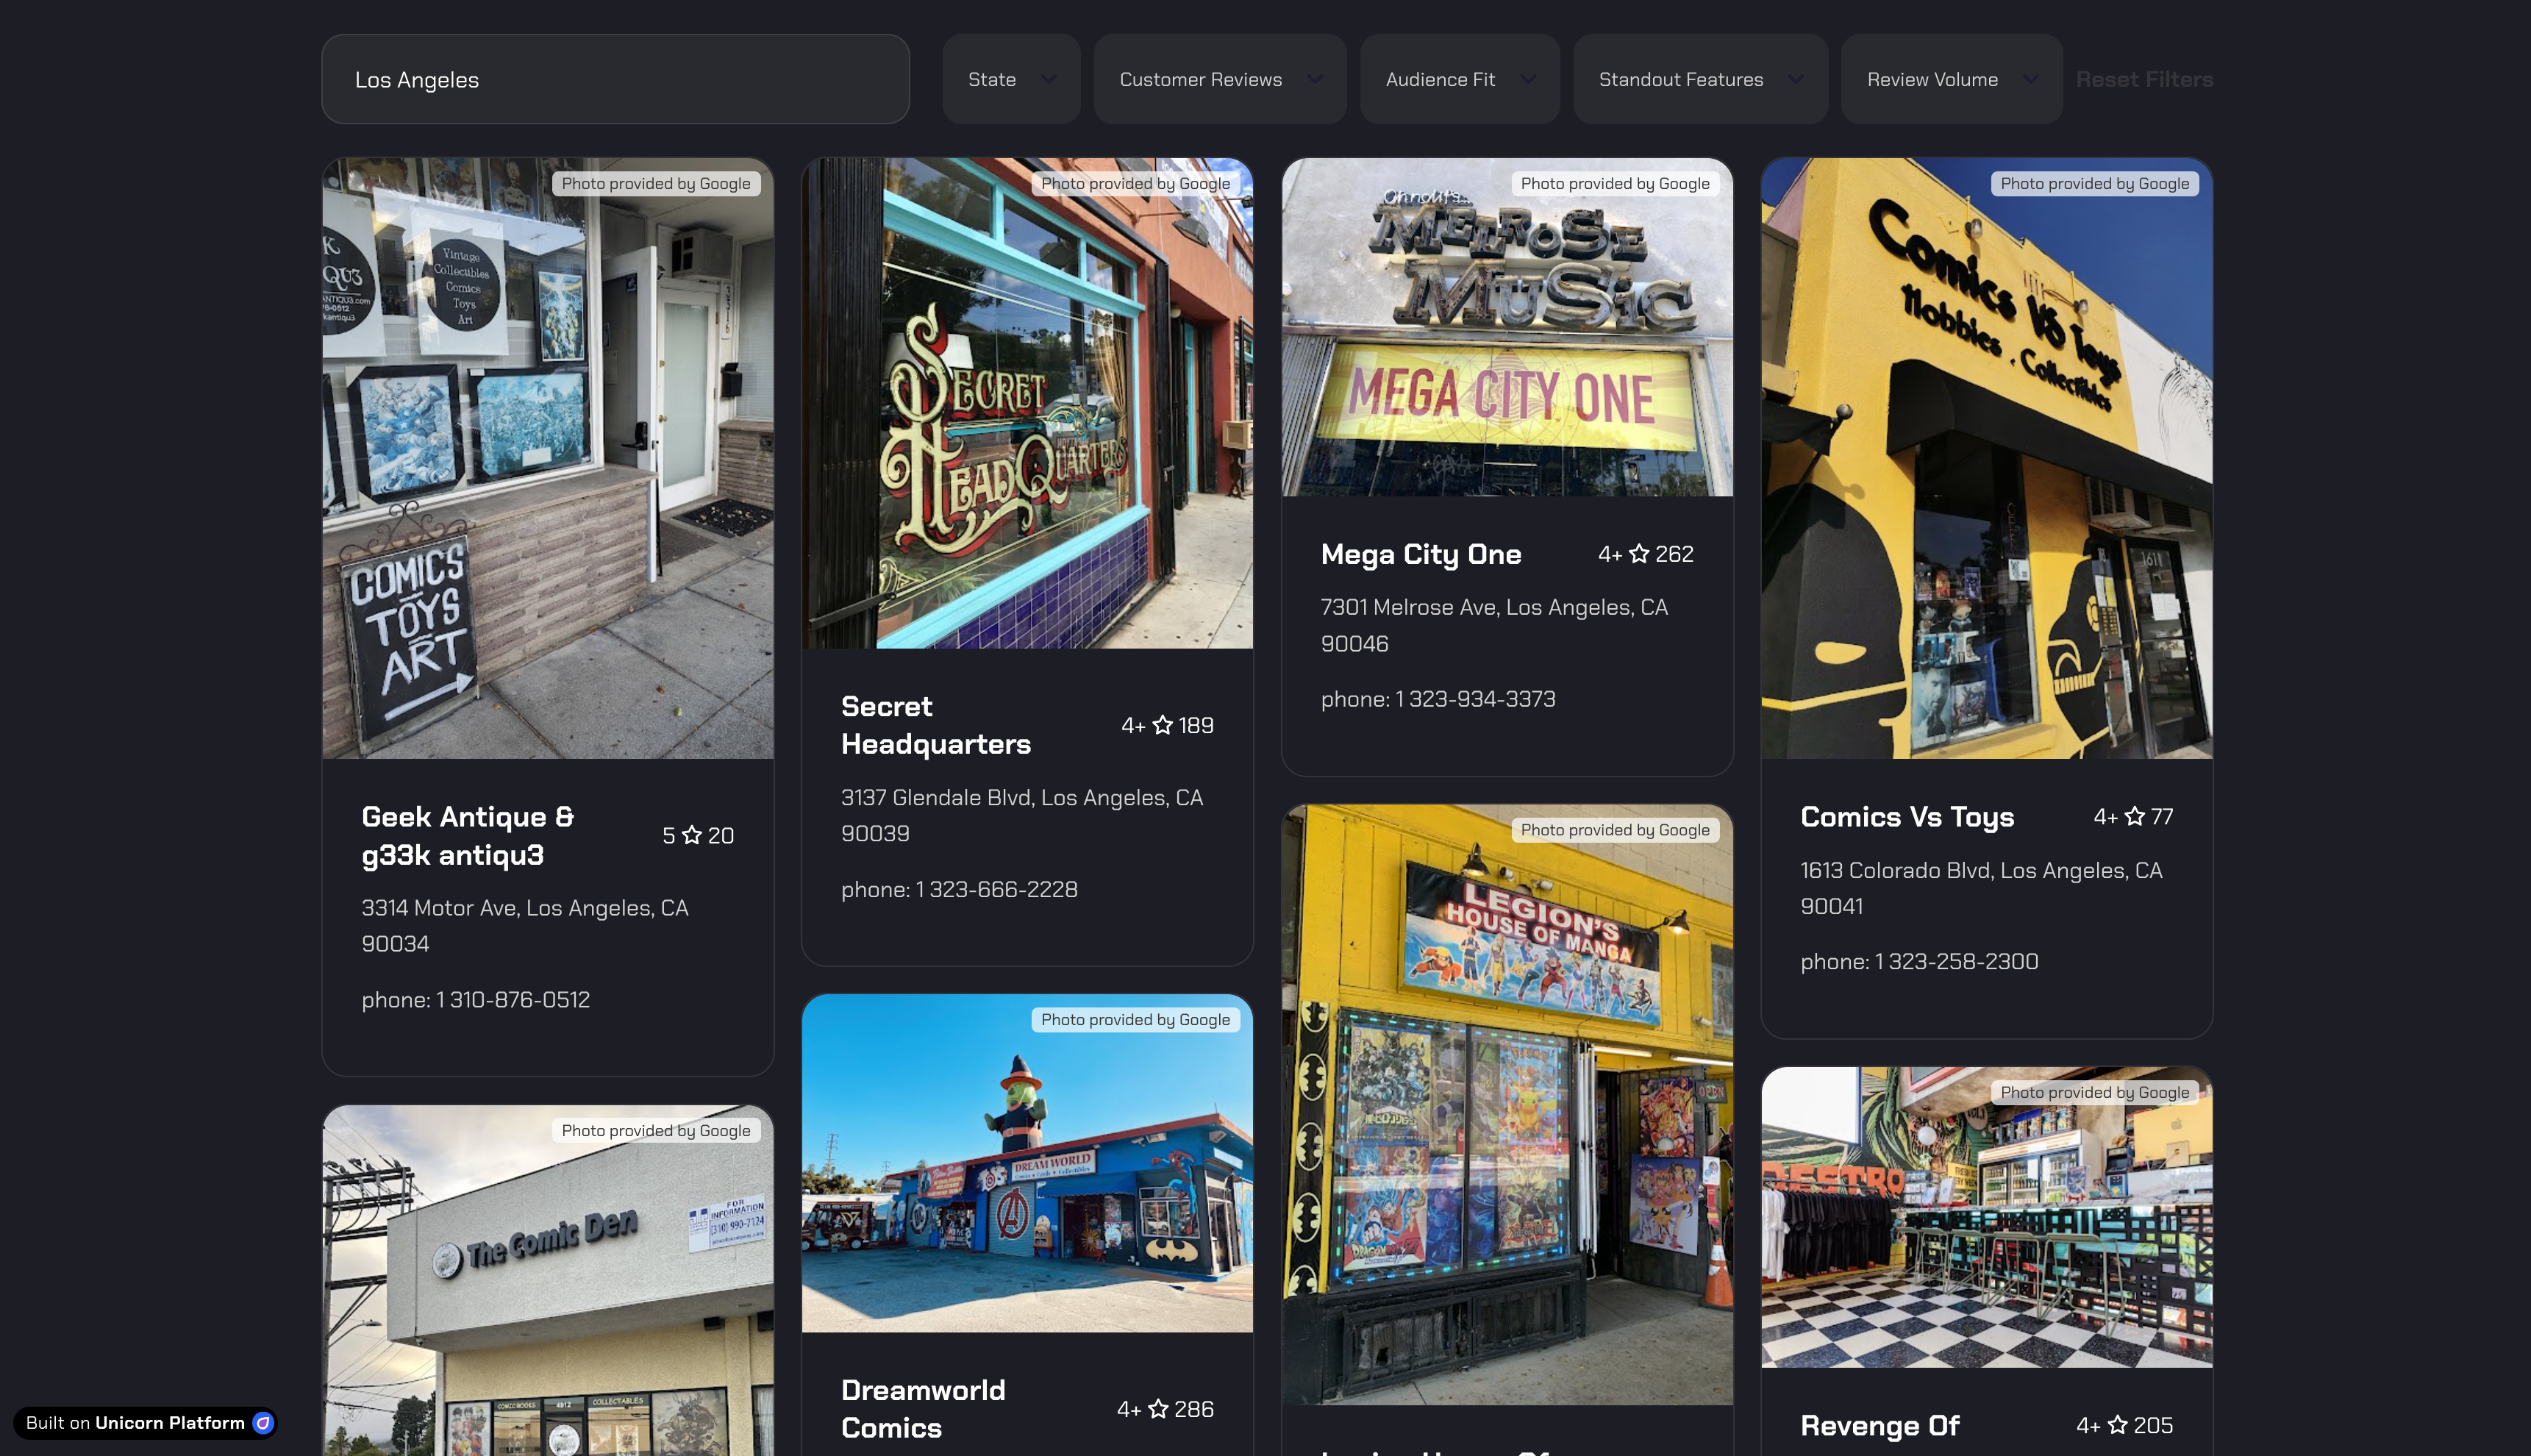The image size is (2531, 1456).
Task: Click the Photo provided by Google tag on Geek Antique
Action: [655, 183]
